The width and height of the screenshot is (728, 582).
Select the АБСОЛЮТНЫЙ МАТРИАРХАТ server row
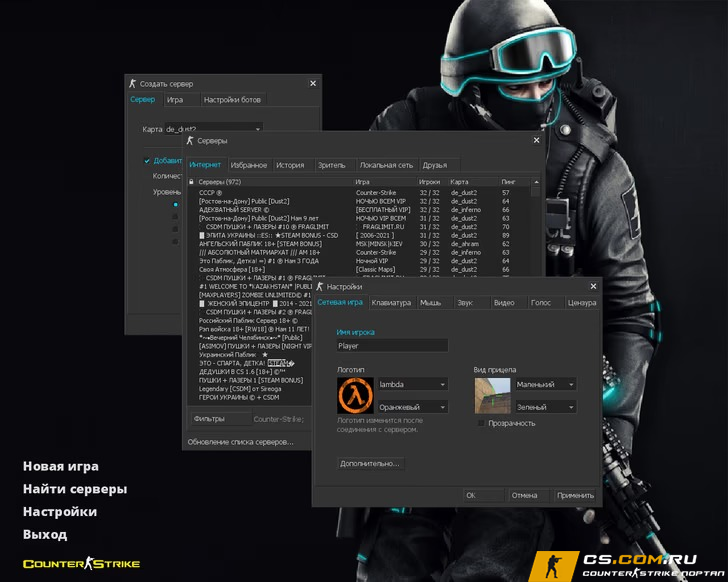coord(359,252)
